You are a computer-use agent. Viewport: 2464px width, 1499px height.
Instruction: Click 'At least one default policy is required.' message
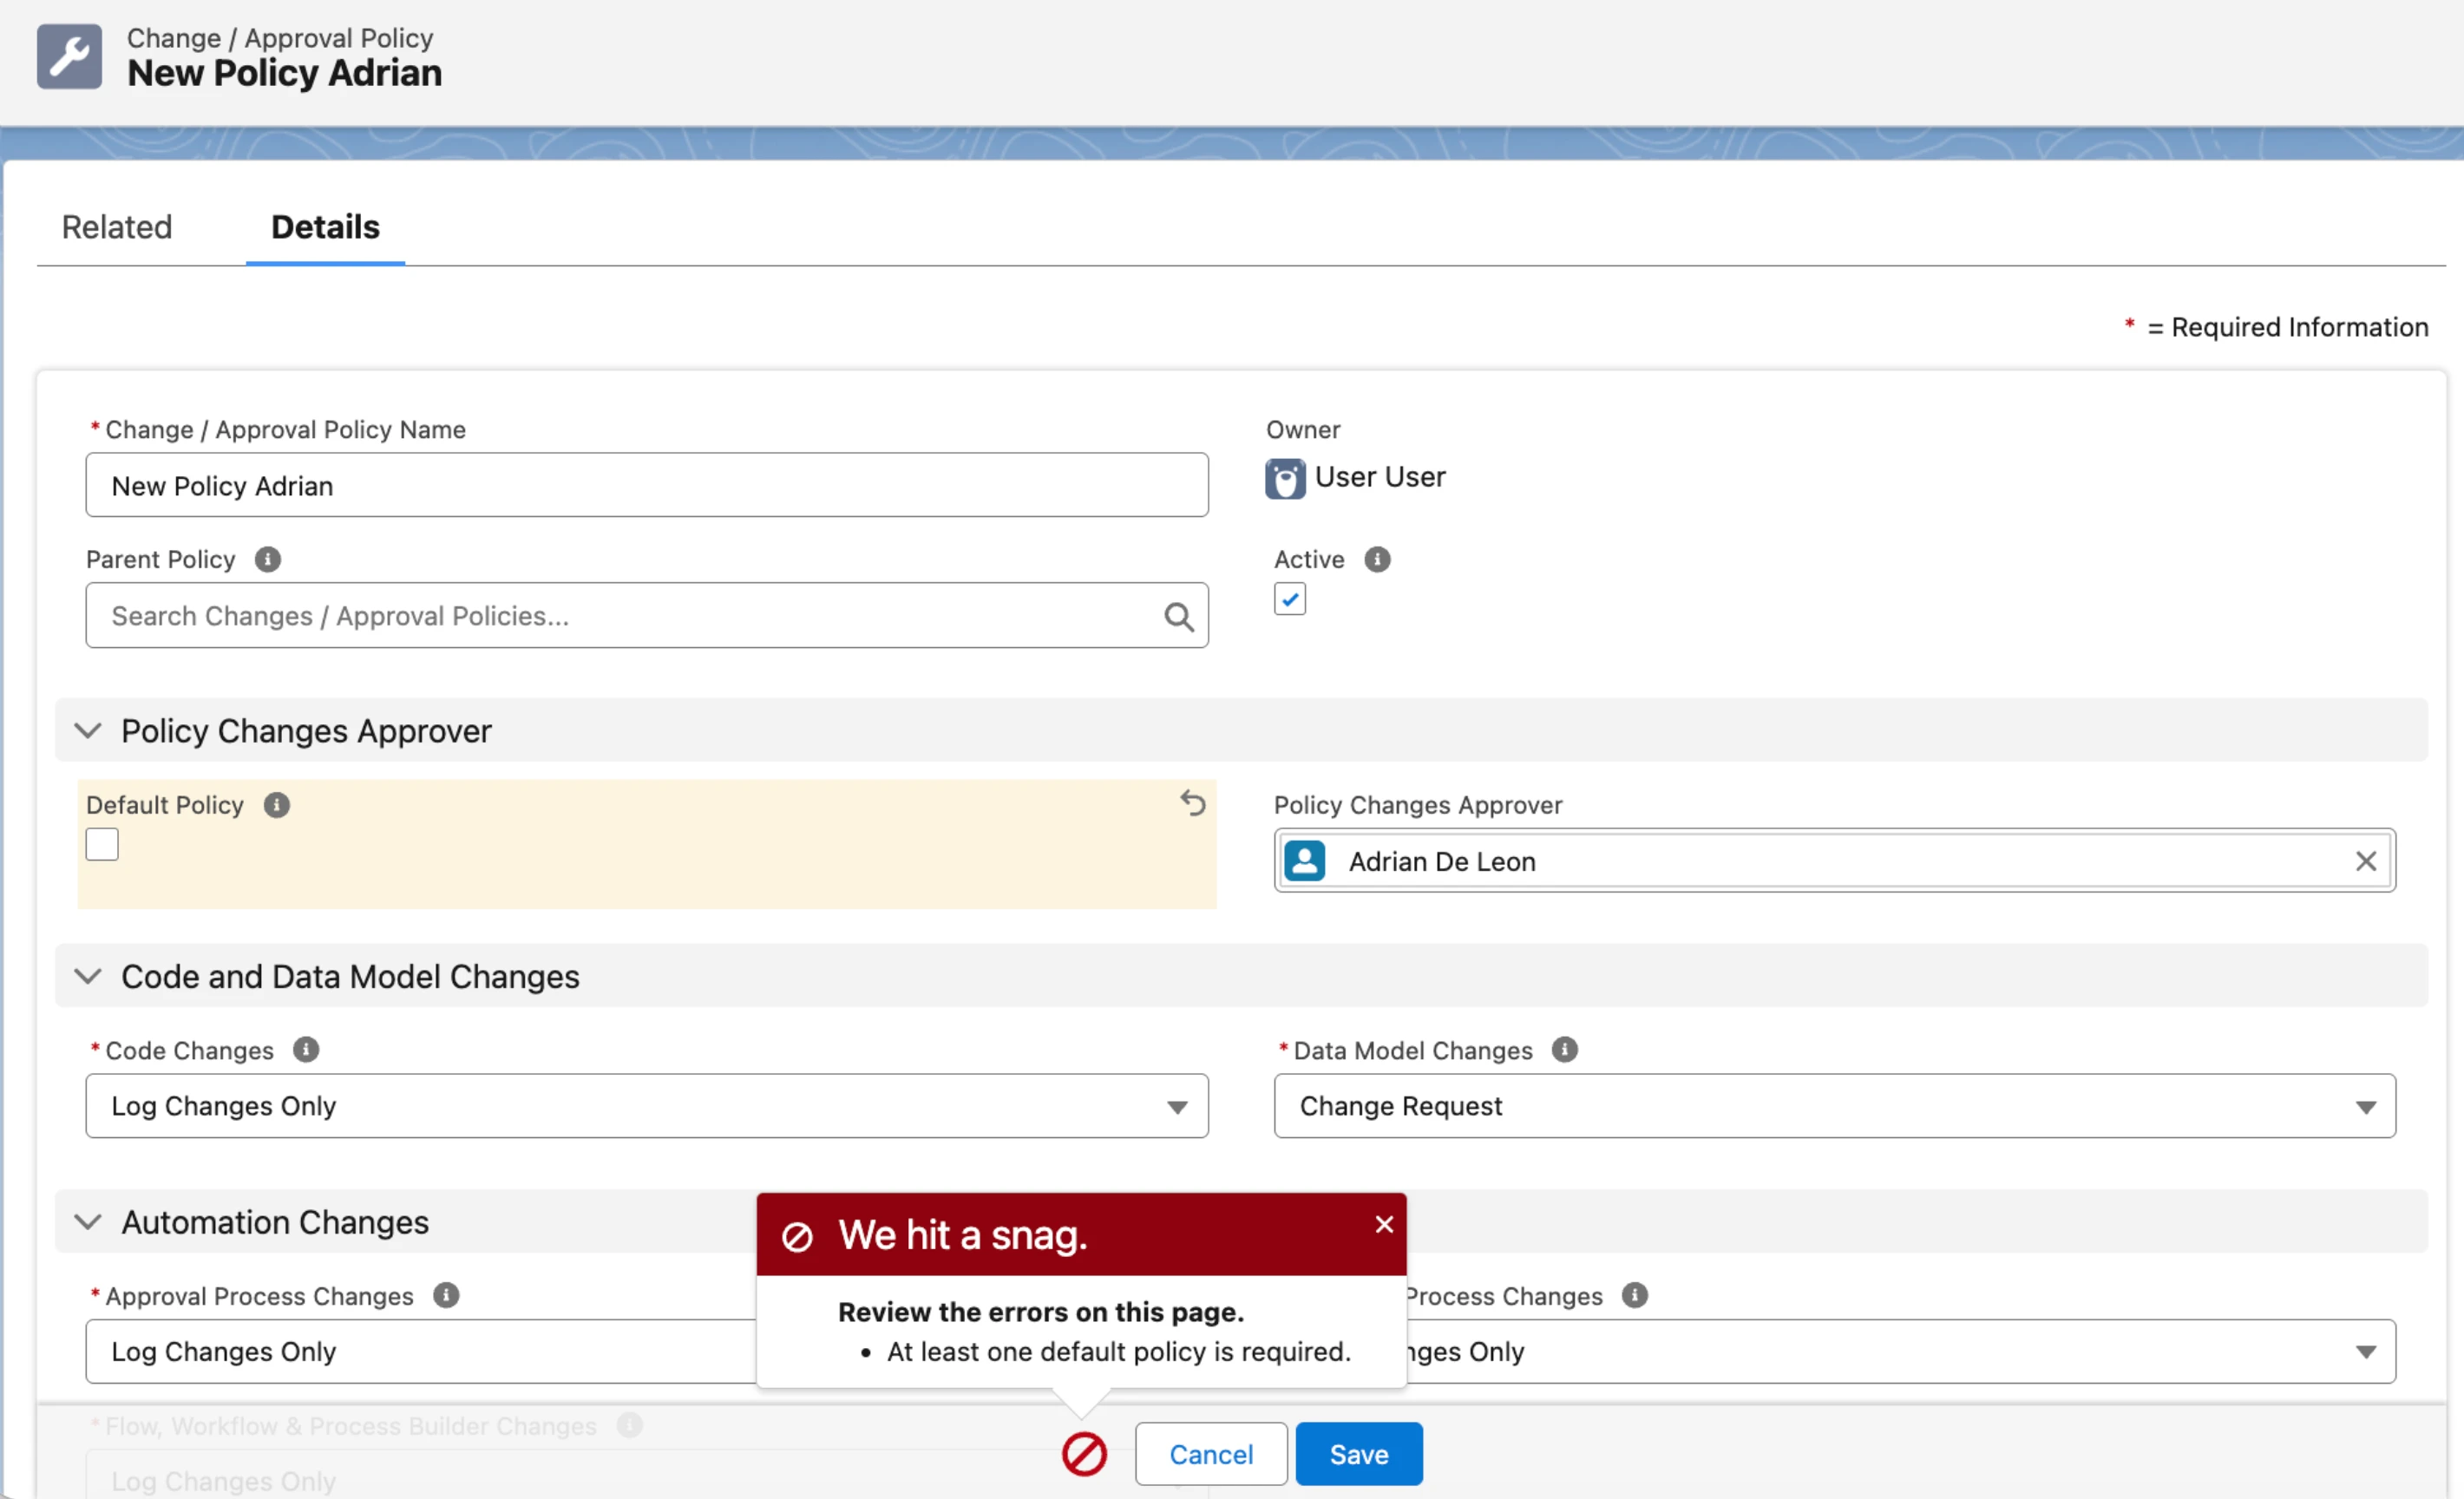[1119, 1352]
